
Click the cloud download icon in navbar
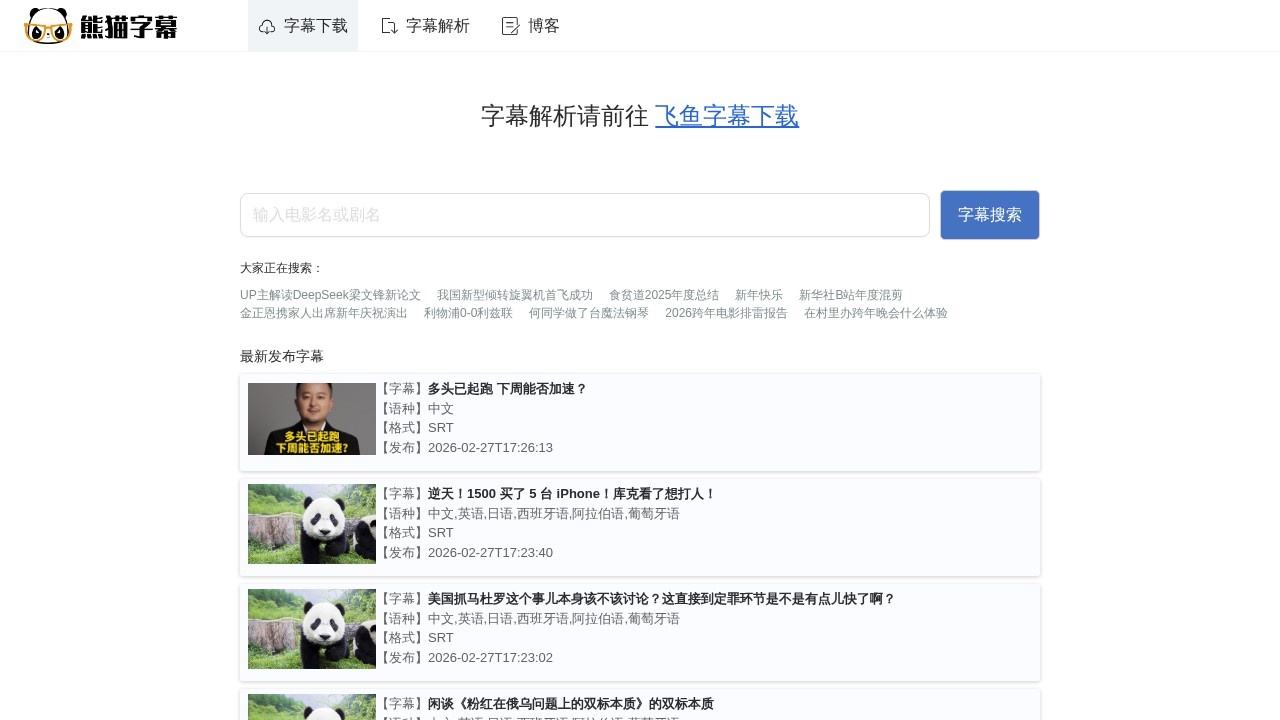coord(267,26)
